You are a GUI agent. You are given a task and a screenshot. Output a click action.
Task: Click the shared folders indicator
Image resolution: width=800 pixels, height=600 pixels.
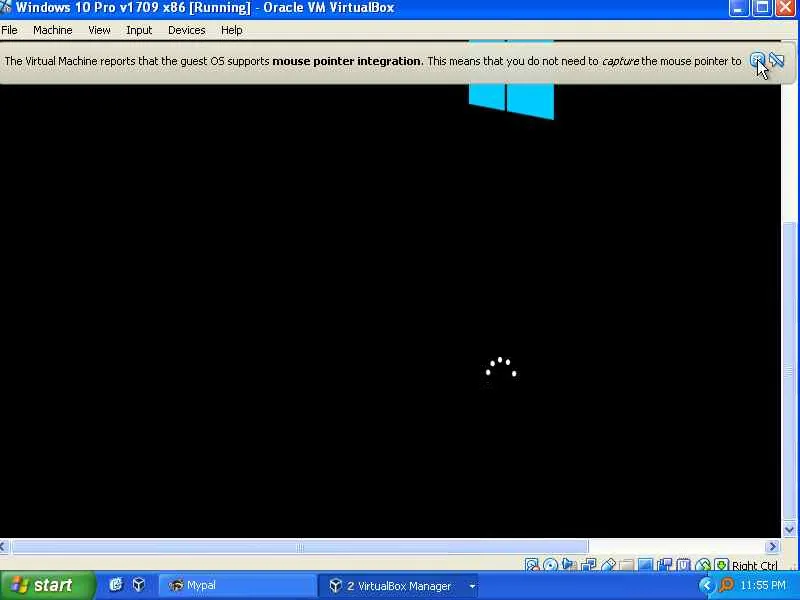(627, 564)
